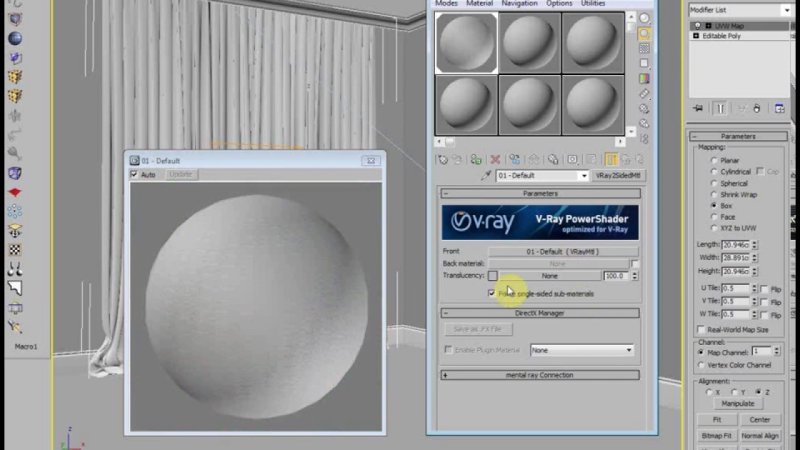Screen dimensions: 800x450
Task: Open Modes menu in Material Editor
Action: pyautogui.click(x=446, y=4)
